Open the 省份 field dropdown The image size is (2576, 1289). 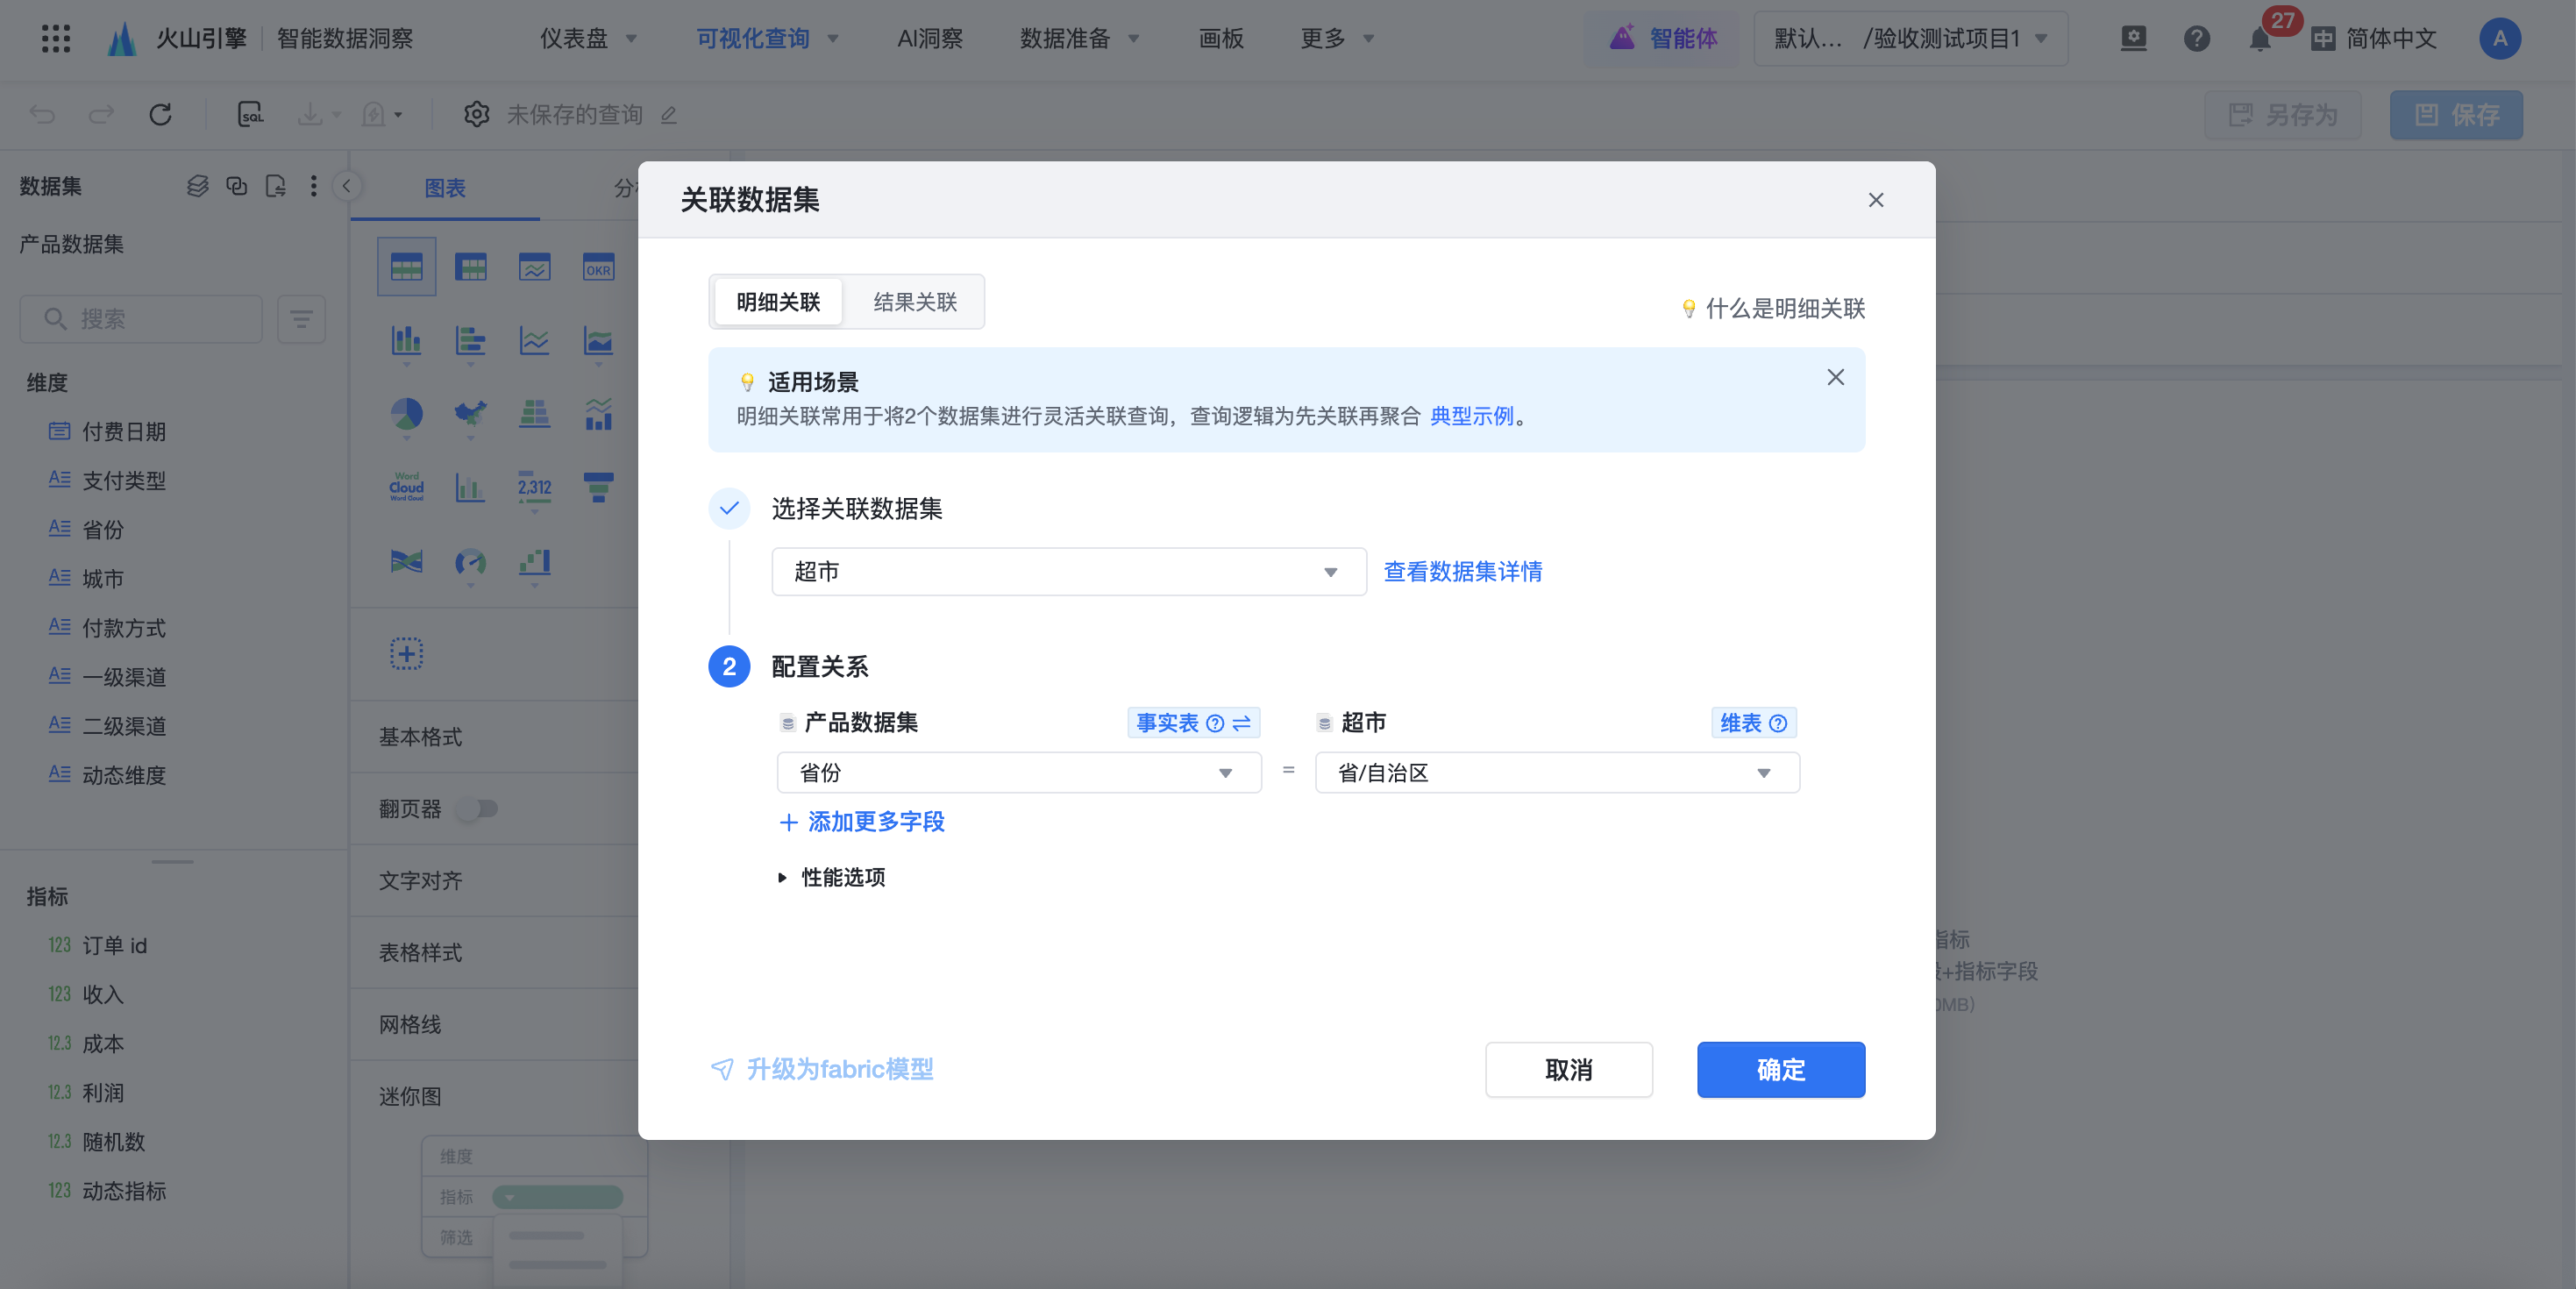pos(1018,773)
